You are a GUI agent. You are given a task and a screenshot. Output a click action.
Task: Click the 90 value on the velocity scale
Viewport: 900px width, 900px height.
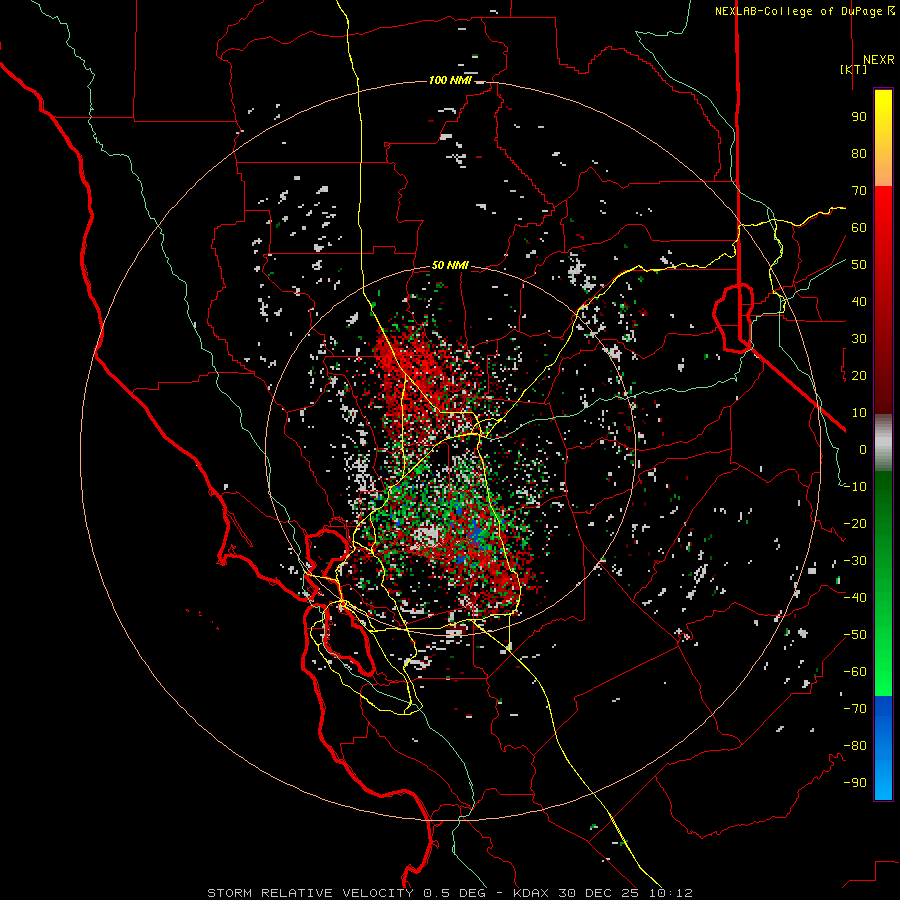(x=859, y=117)
